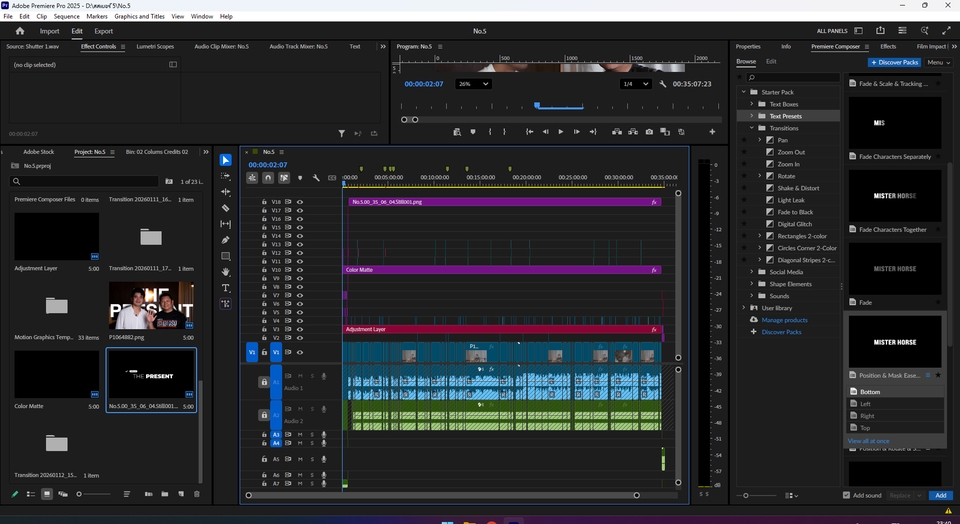Select the Track Select Forward tool
This screenshot has height=524, width=960.
coord(226,176)
